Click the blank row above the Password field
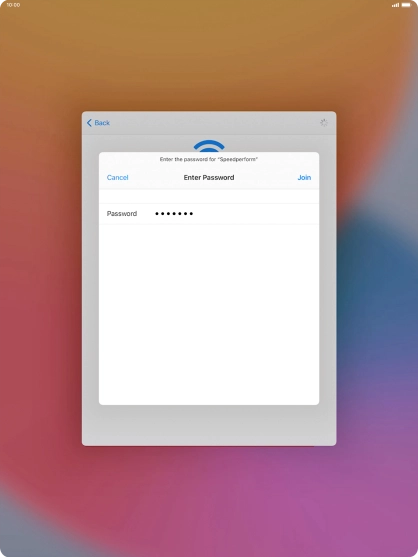Viewport: 418px width, 557px height. 209,196
